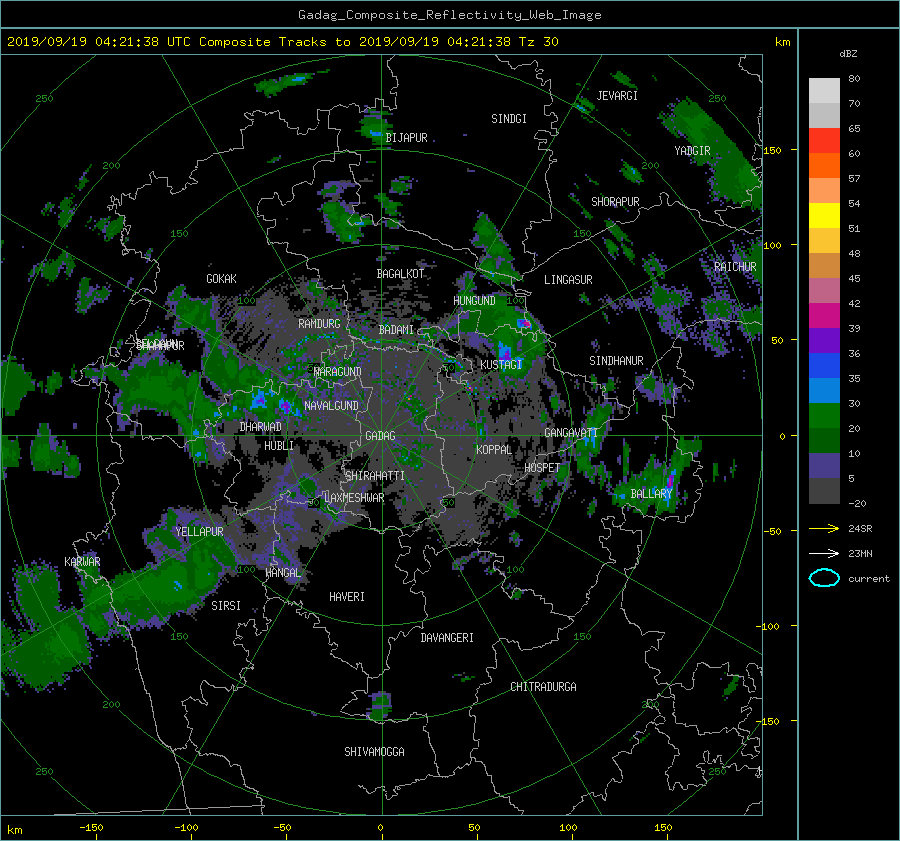Click the NAVALGUND city label
Screen dimensions: 900x841
[331, 405]
